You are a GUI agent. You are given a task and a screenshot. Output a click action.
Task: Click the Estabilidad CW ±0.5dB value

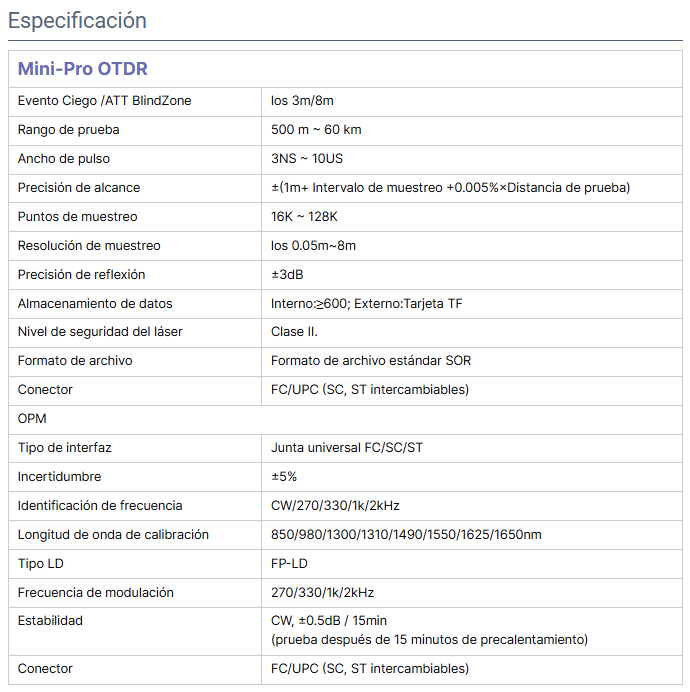[329, 621]
